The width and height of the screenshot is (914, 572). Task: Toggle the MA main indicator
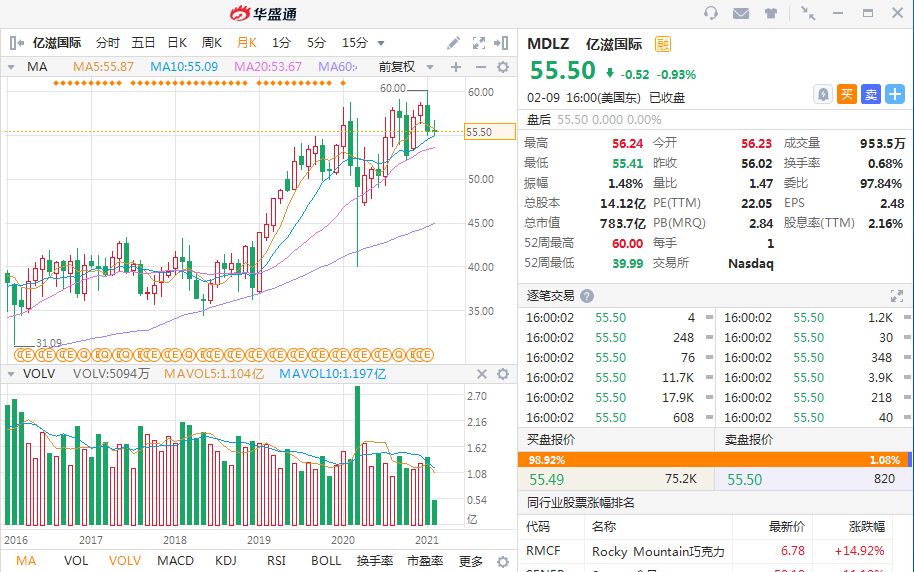[26, 561]
